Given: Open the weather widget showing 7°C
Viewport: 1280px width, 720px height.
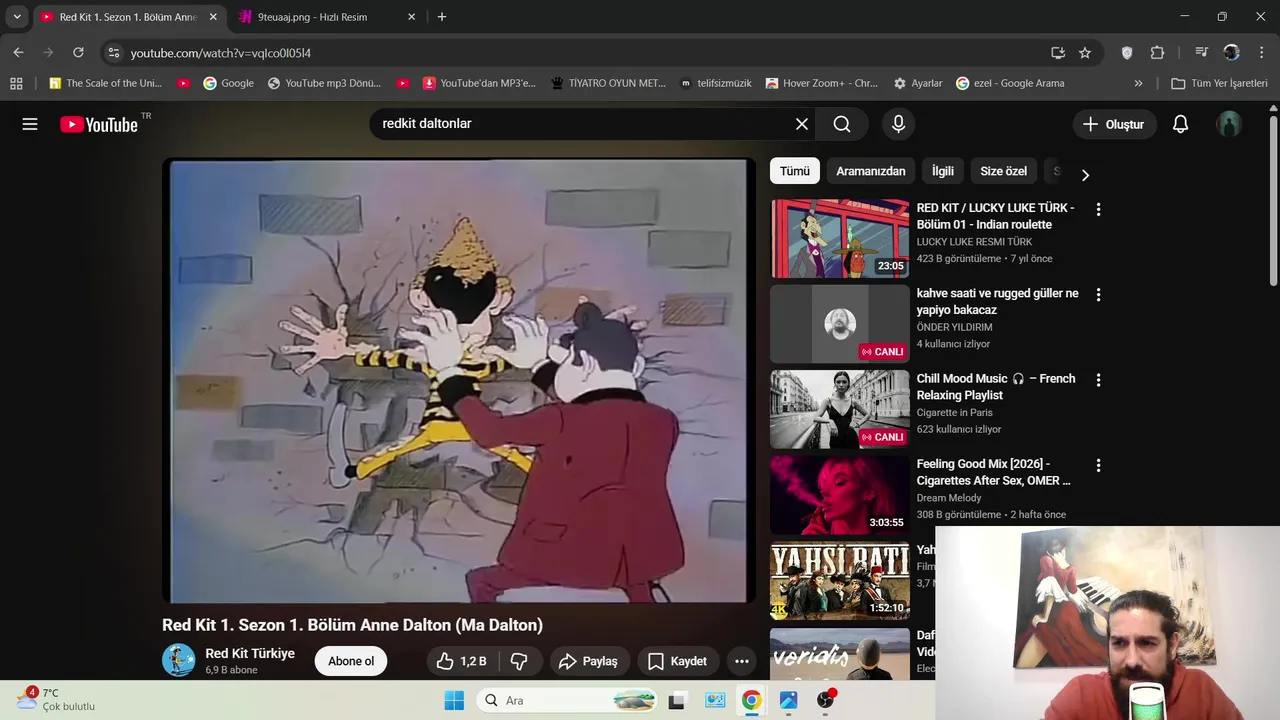Looking at the screenshot, I should [55, 699].
